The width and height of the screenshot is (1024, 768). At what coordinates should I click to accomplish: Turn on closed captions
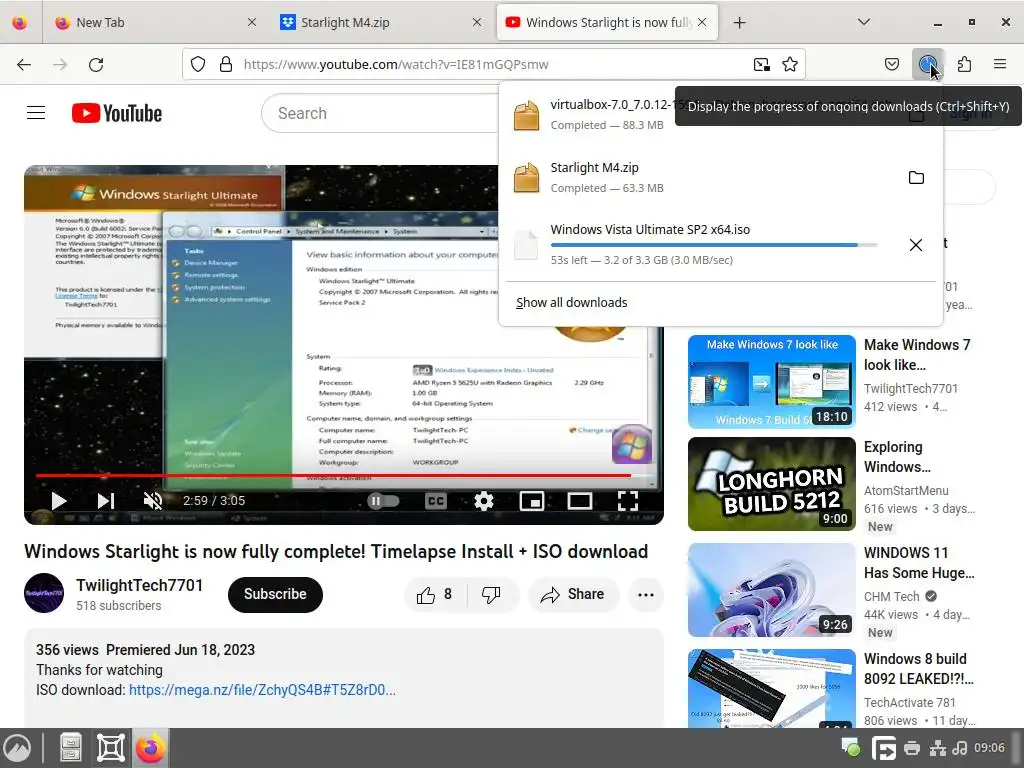tap(436, 501)
